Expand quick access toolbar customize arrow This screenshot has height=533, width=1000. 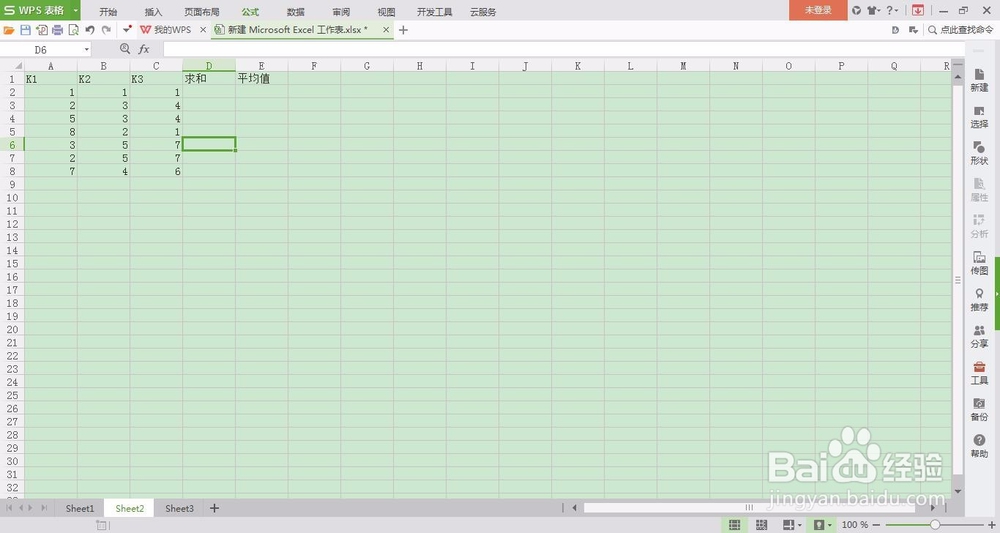(127, 29)
